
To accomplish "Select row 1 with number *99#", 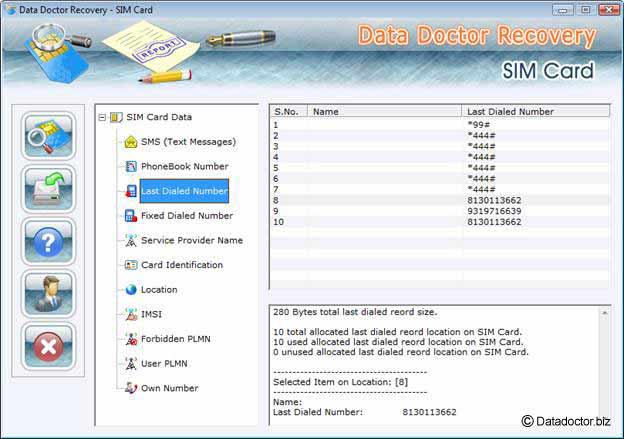I will 440,125.
